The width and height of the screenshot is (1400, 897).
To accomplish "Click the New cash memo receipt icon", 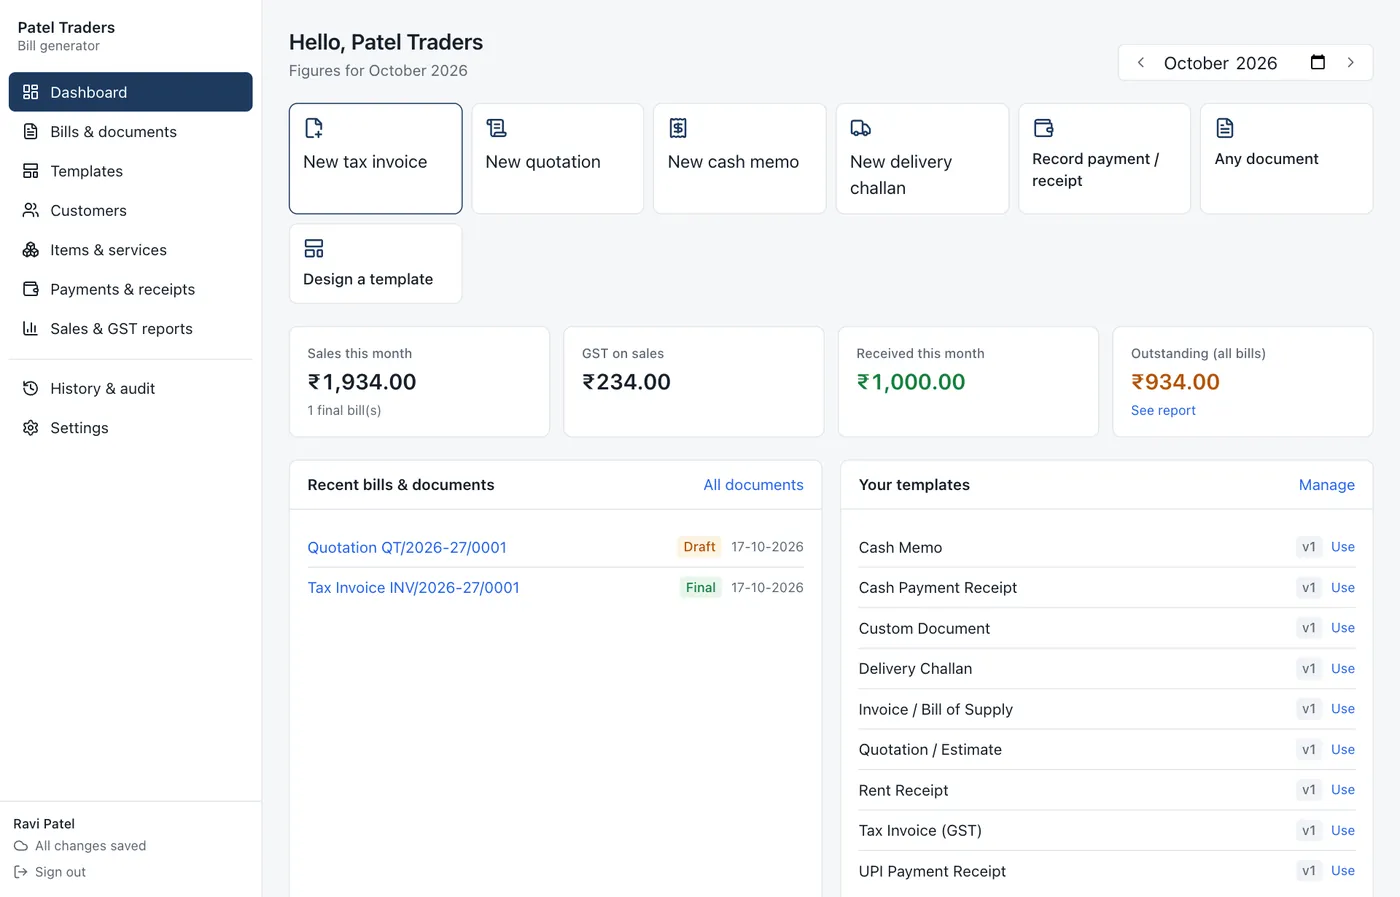I will [678, 128].
